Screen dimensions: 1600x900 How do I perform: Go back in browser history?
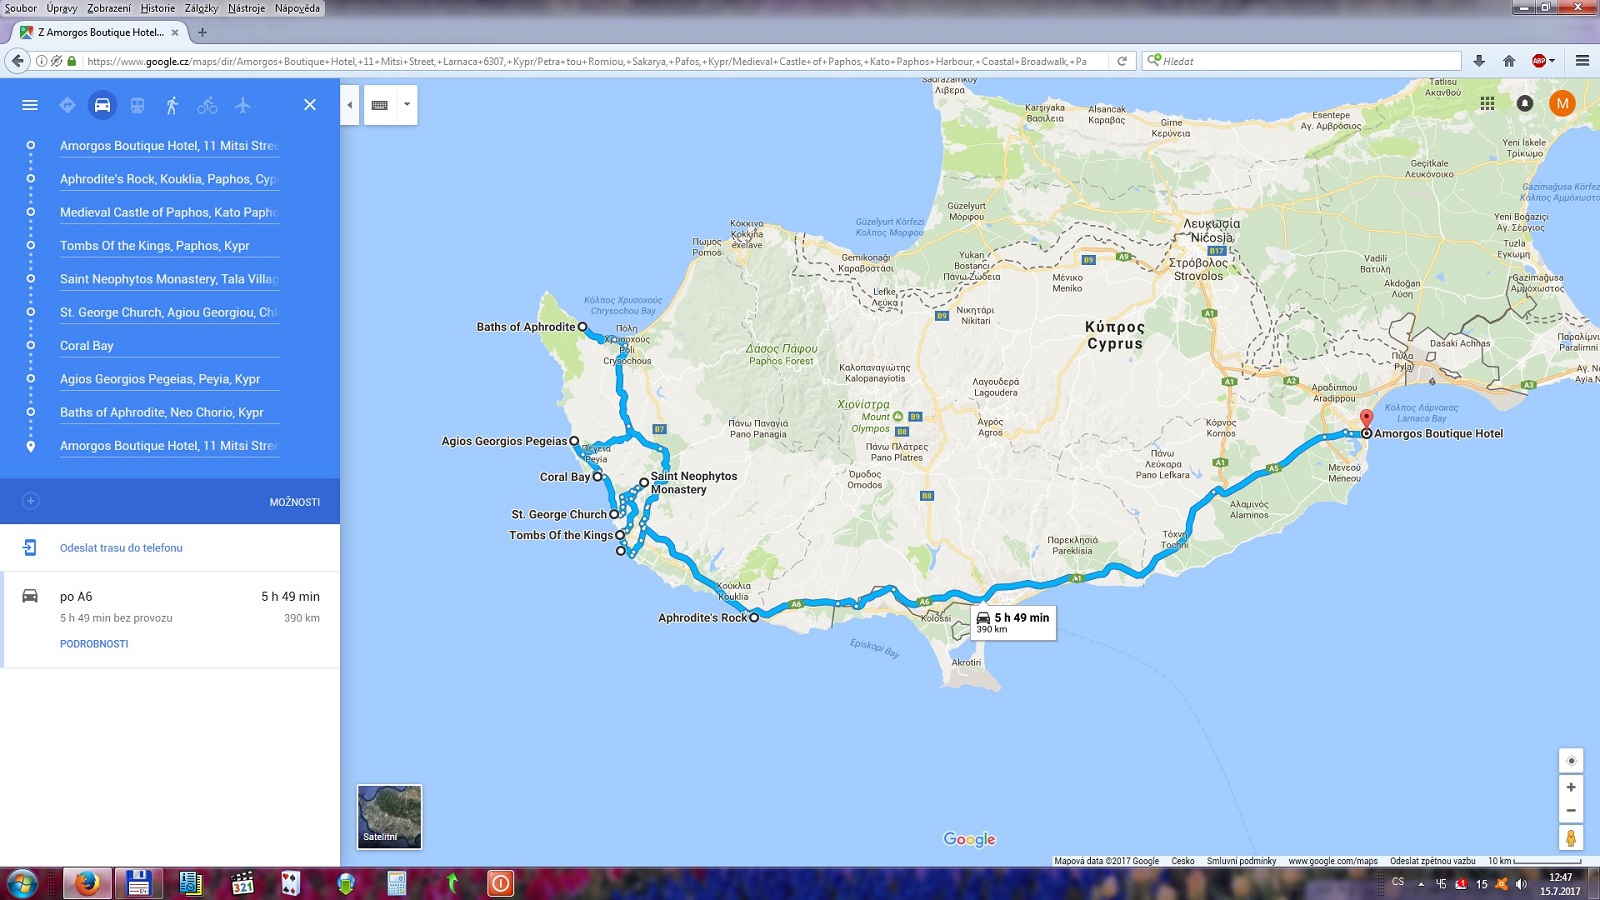click(17, 61)
